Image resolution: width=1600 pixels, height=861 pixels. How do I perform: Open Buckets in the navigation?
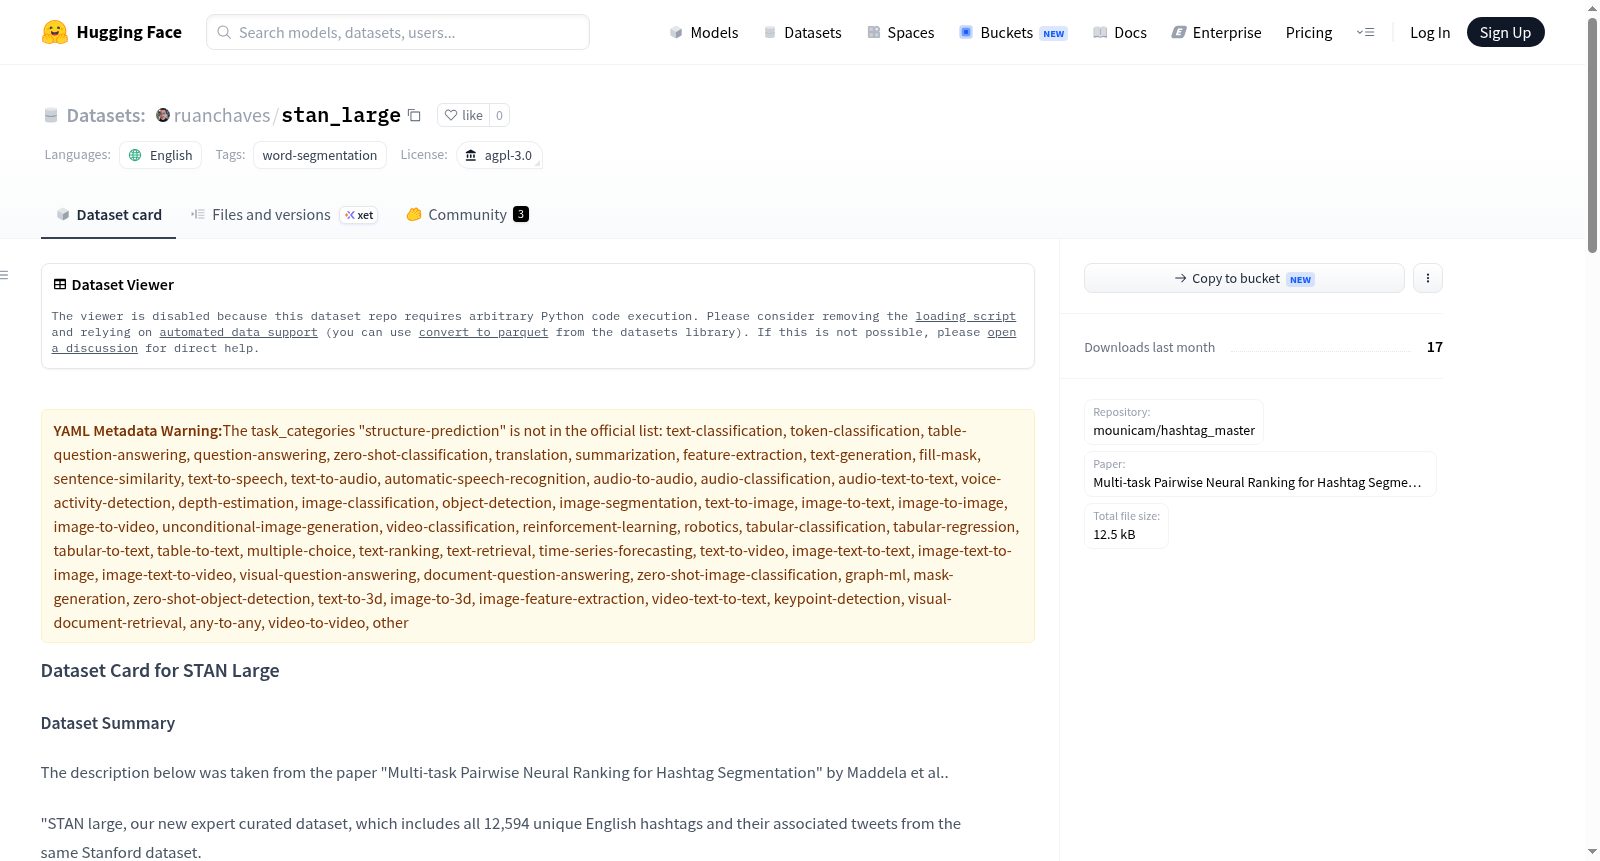coord(1013,32)
